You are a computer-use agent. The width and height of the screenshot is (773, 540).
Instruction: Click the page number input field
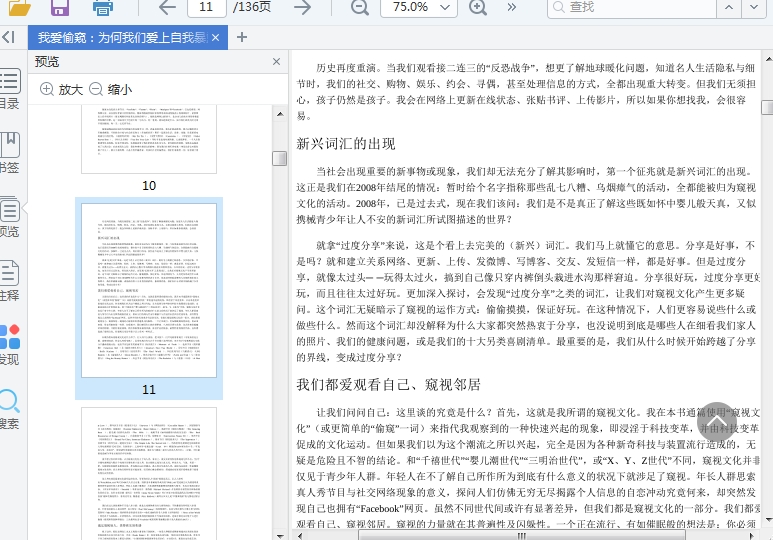pyautogui.click(x=206, y=7)
